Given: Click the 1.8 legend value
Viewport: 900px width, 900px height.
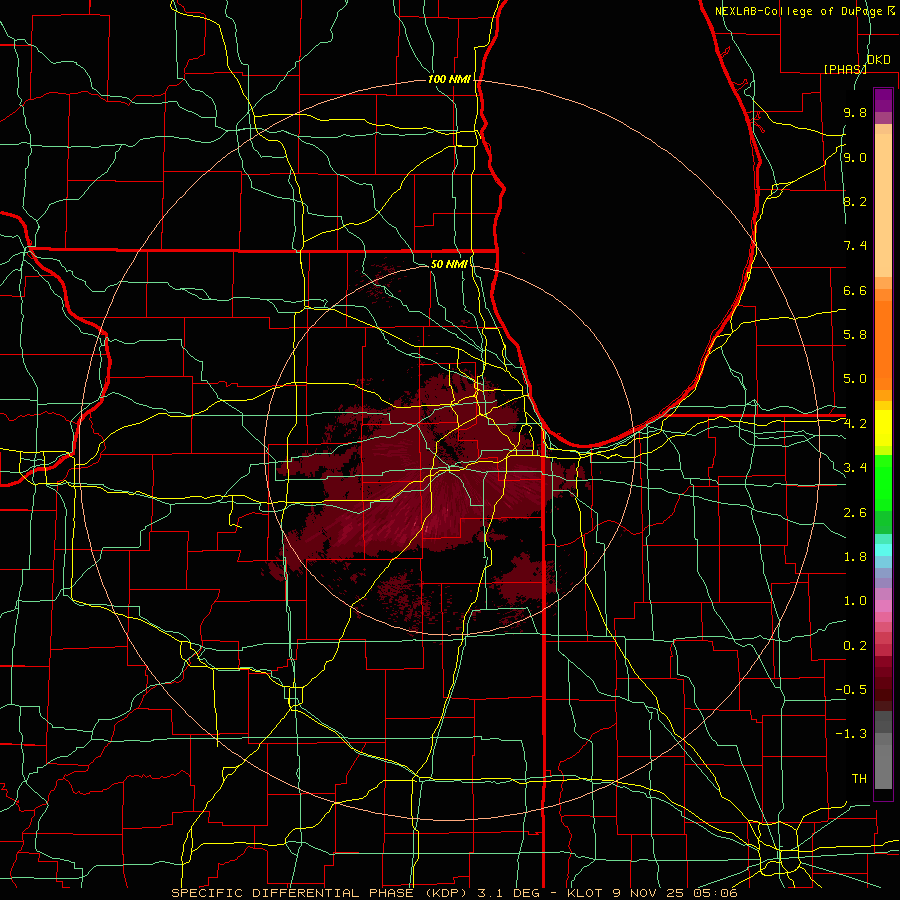Looking at the screenshot, I should click(x=855, y=557).
